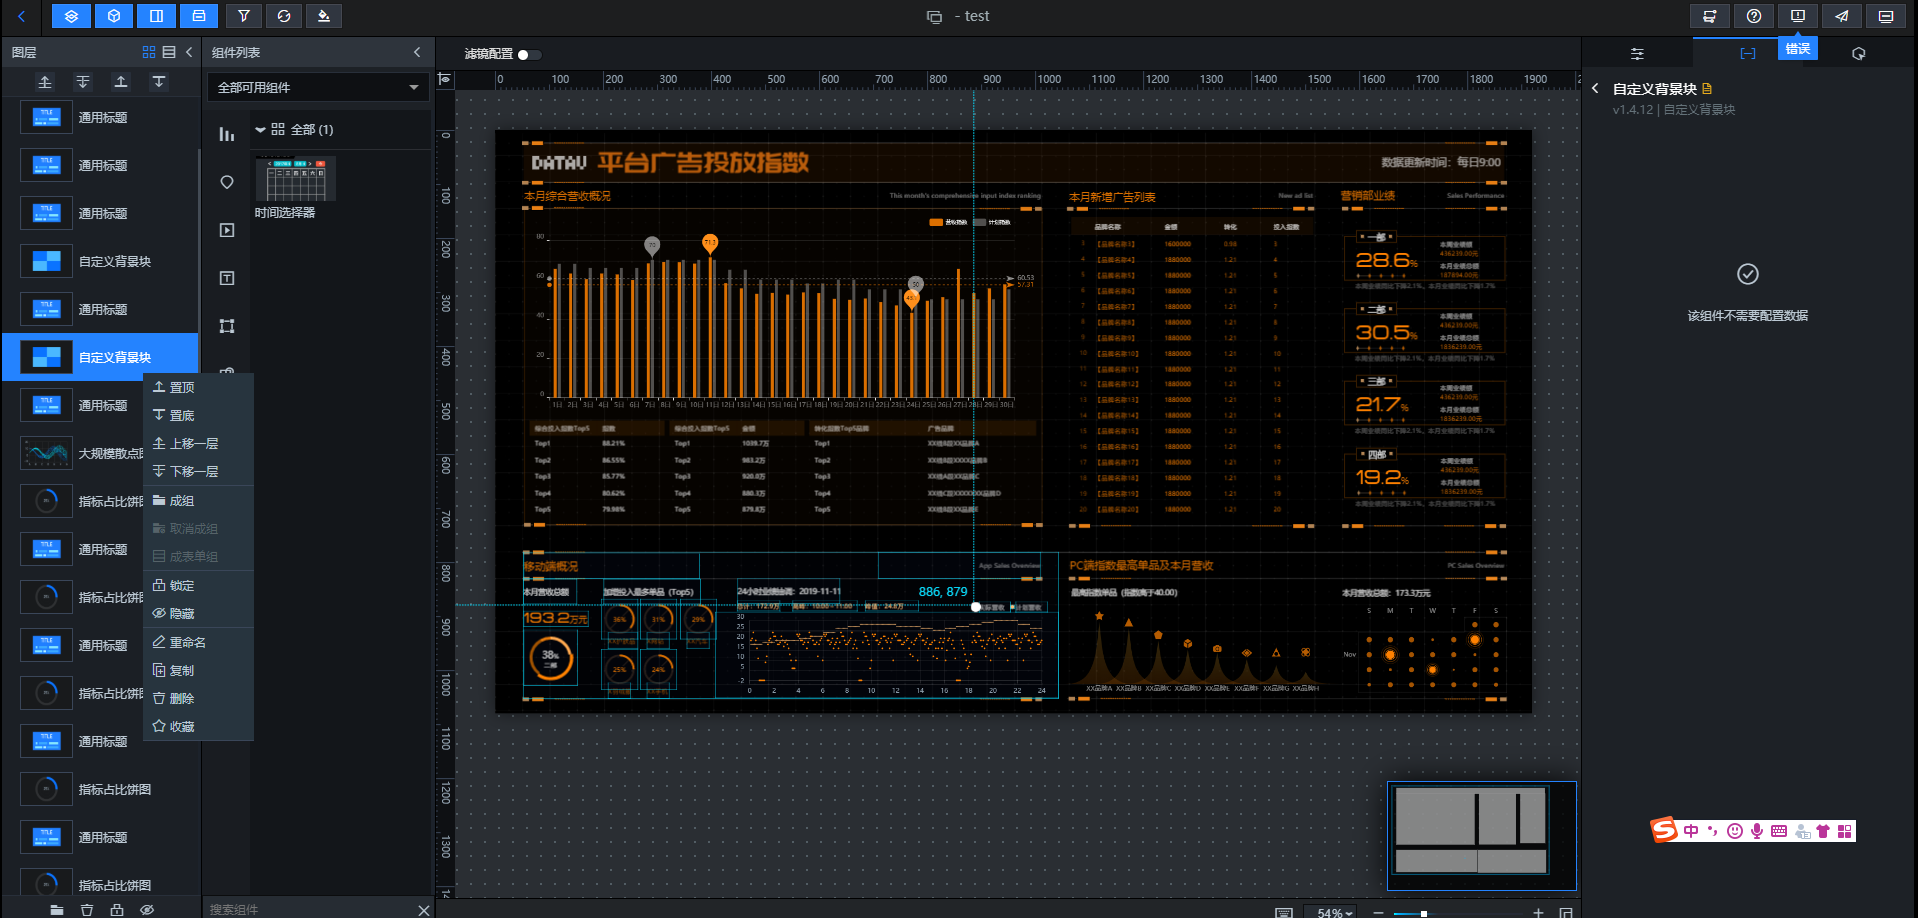This screenshot has height=918, width=1918.
Task: Open the node blueprint editor icon
Action: pos(1710,16)
